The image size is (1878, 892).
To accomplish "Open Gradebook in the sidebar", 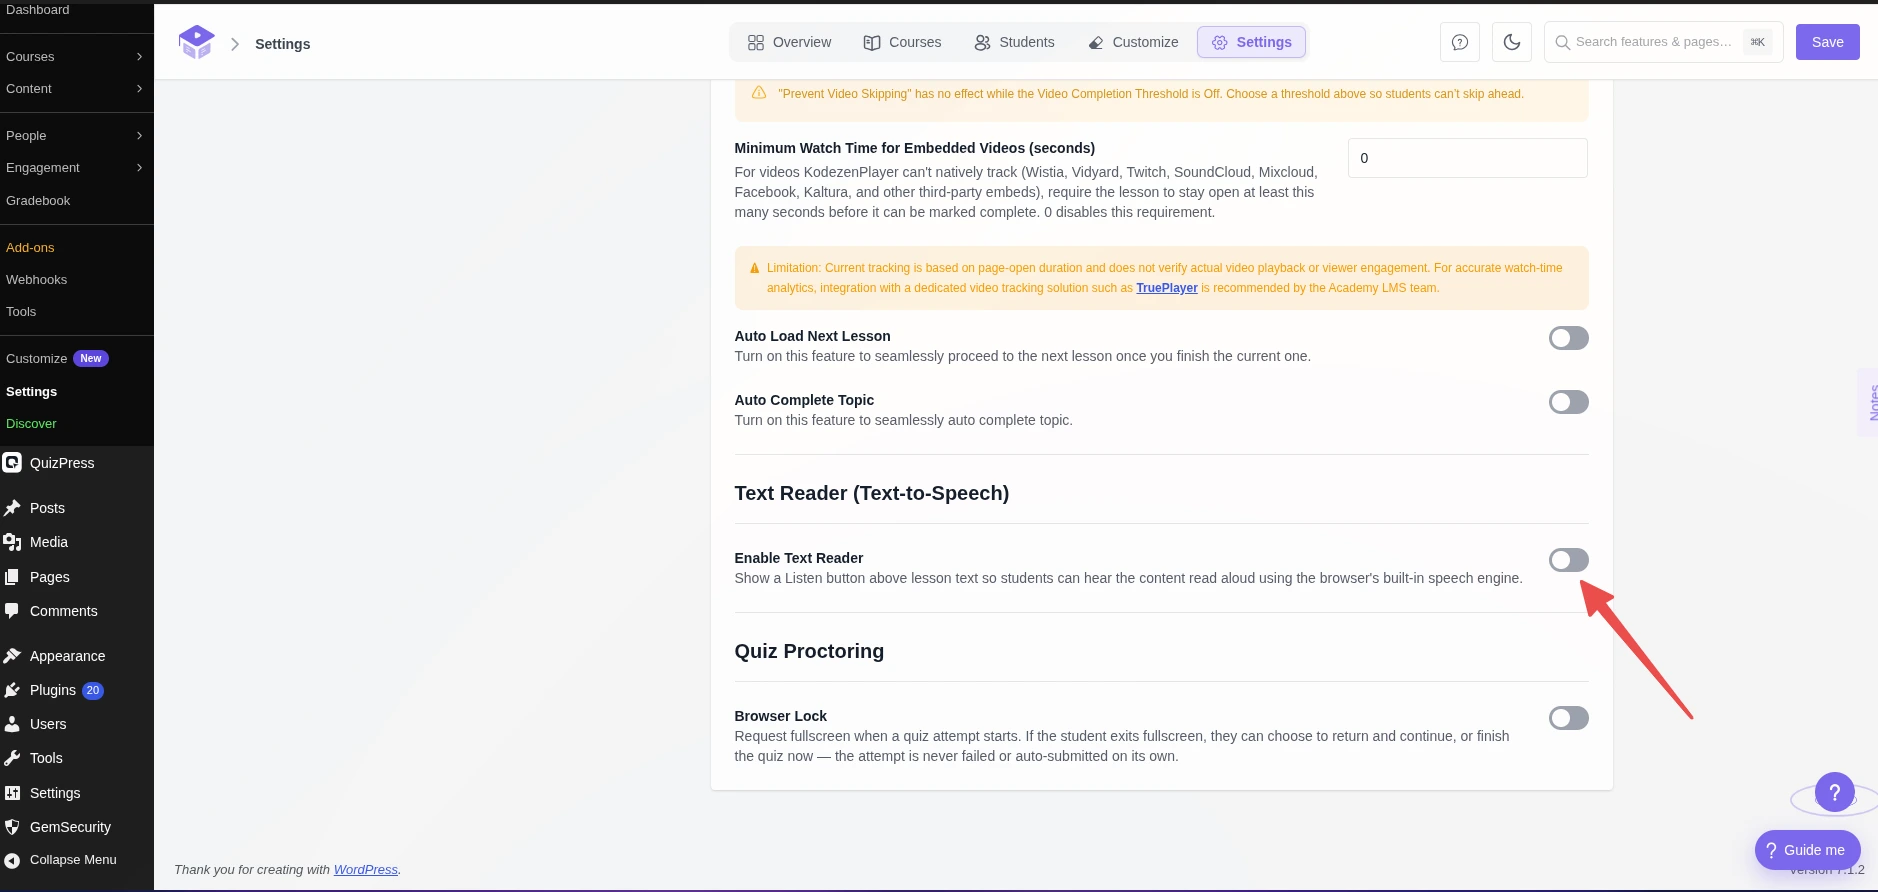I will click(x=38, y=201).
